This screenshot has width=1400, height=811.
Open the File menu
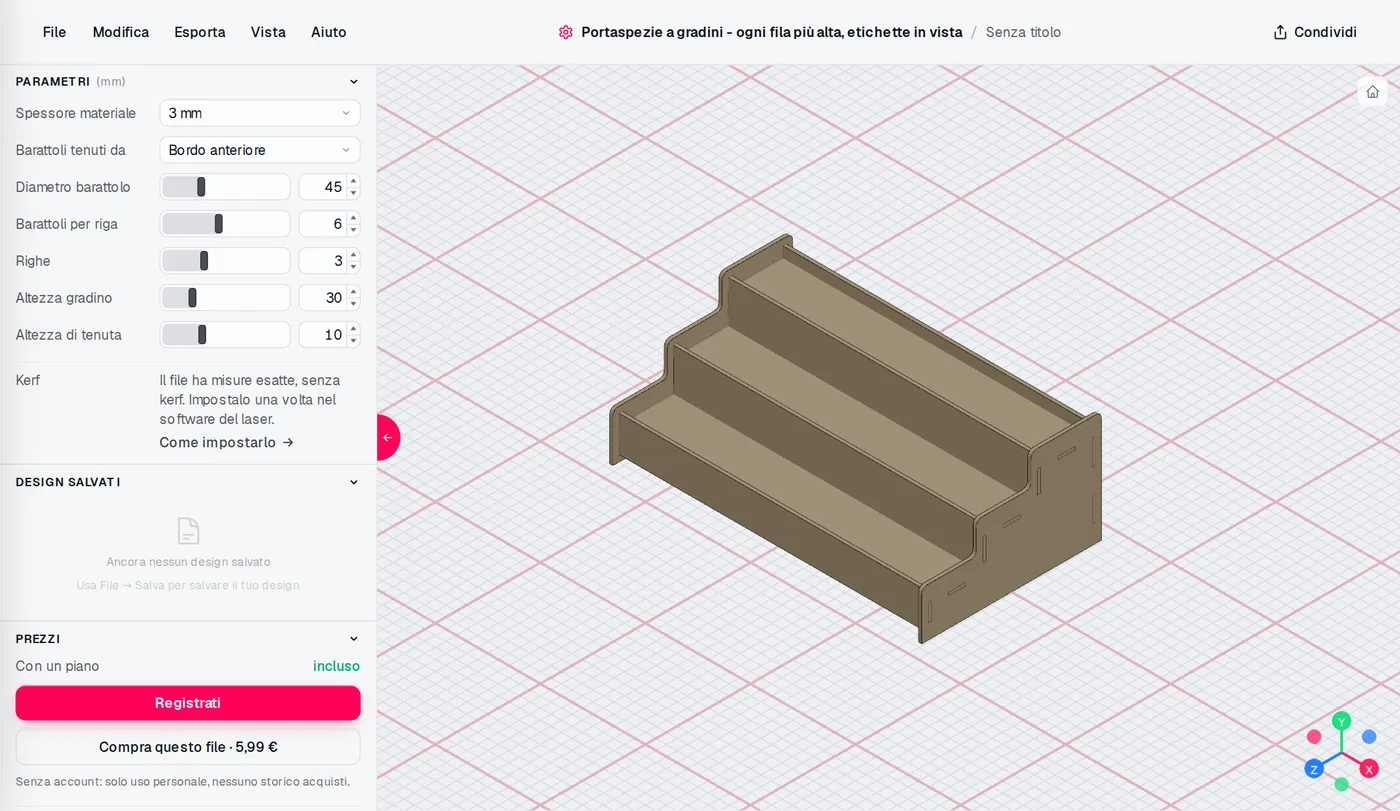point(54,32)
